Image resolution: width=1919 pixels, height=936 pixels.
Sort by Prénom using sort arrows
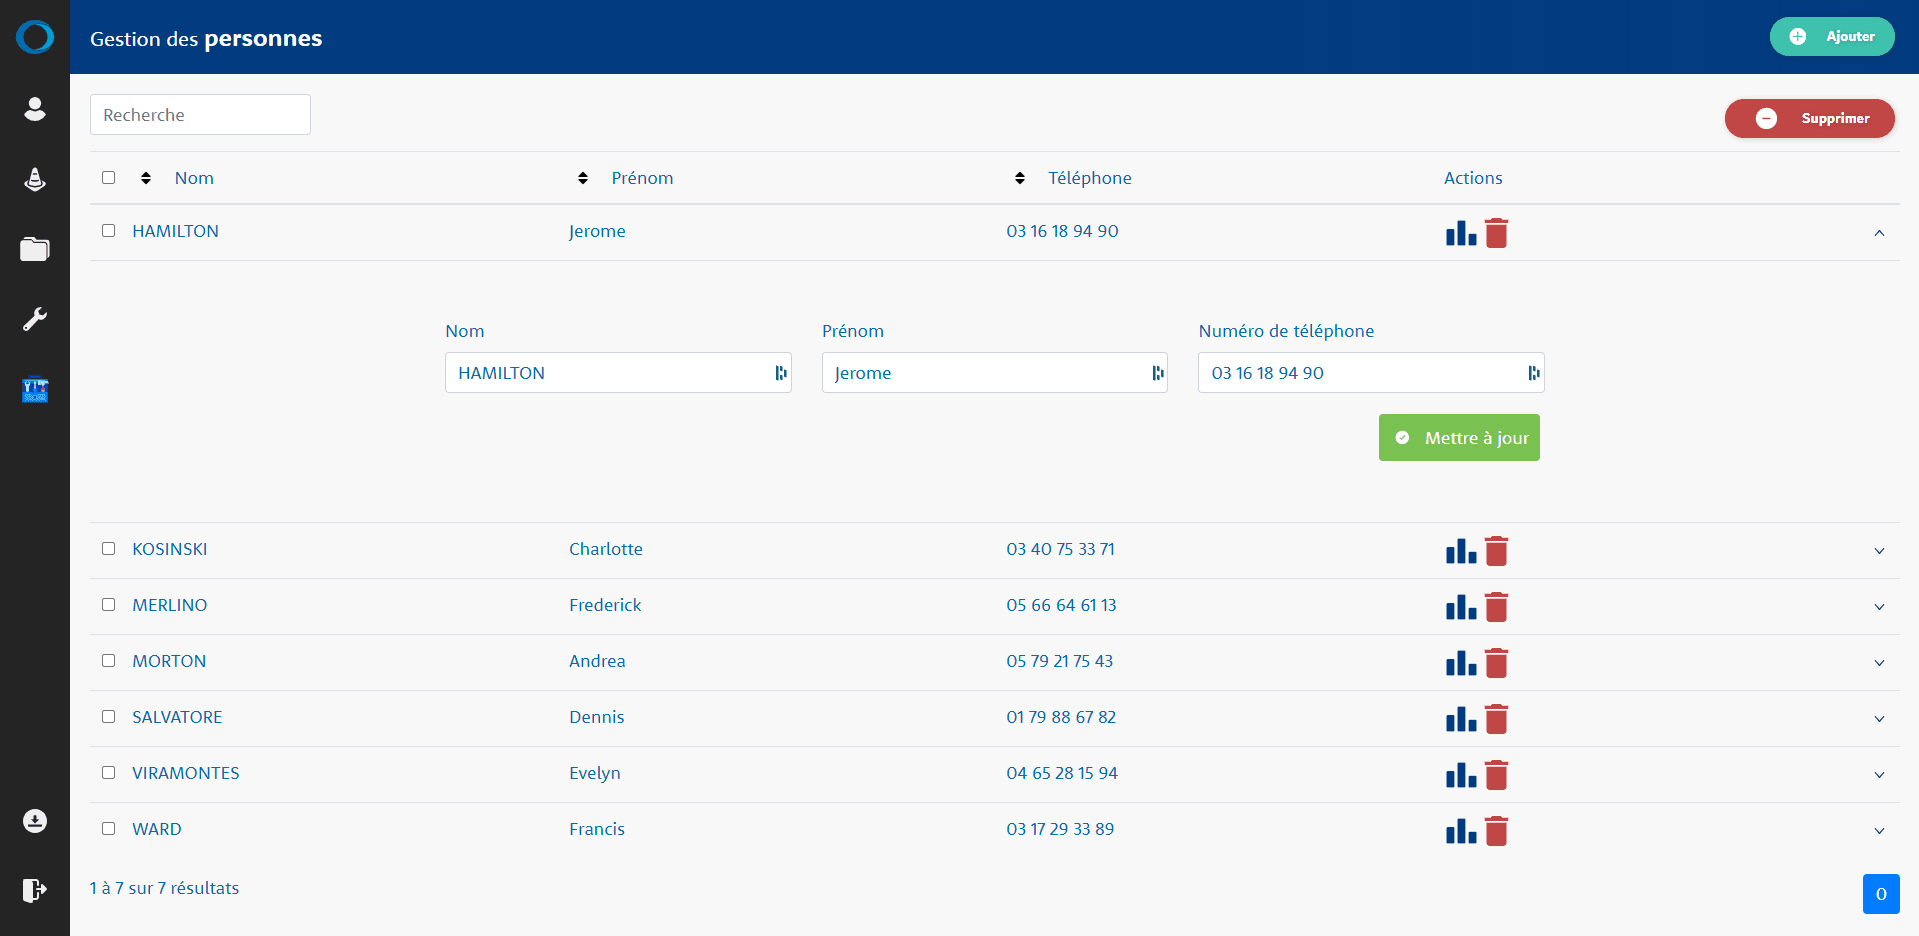583,178
